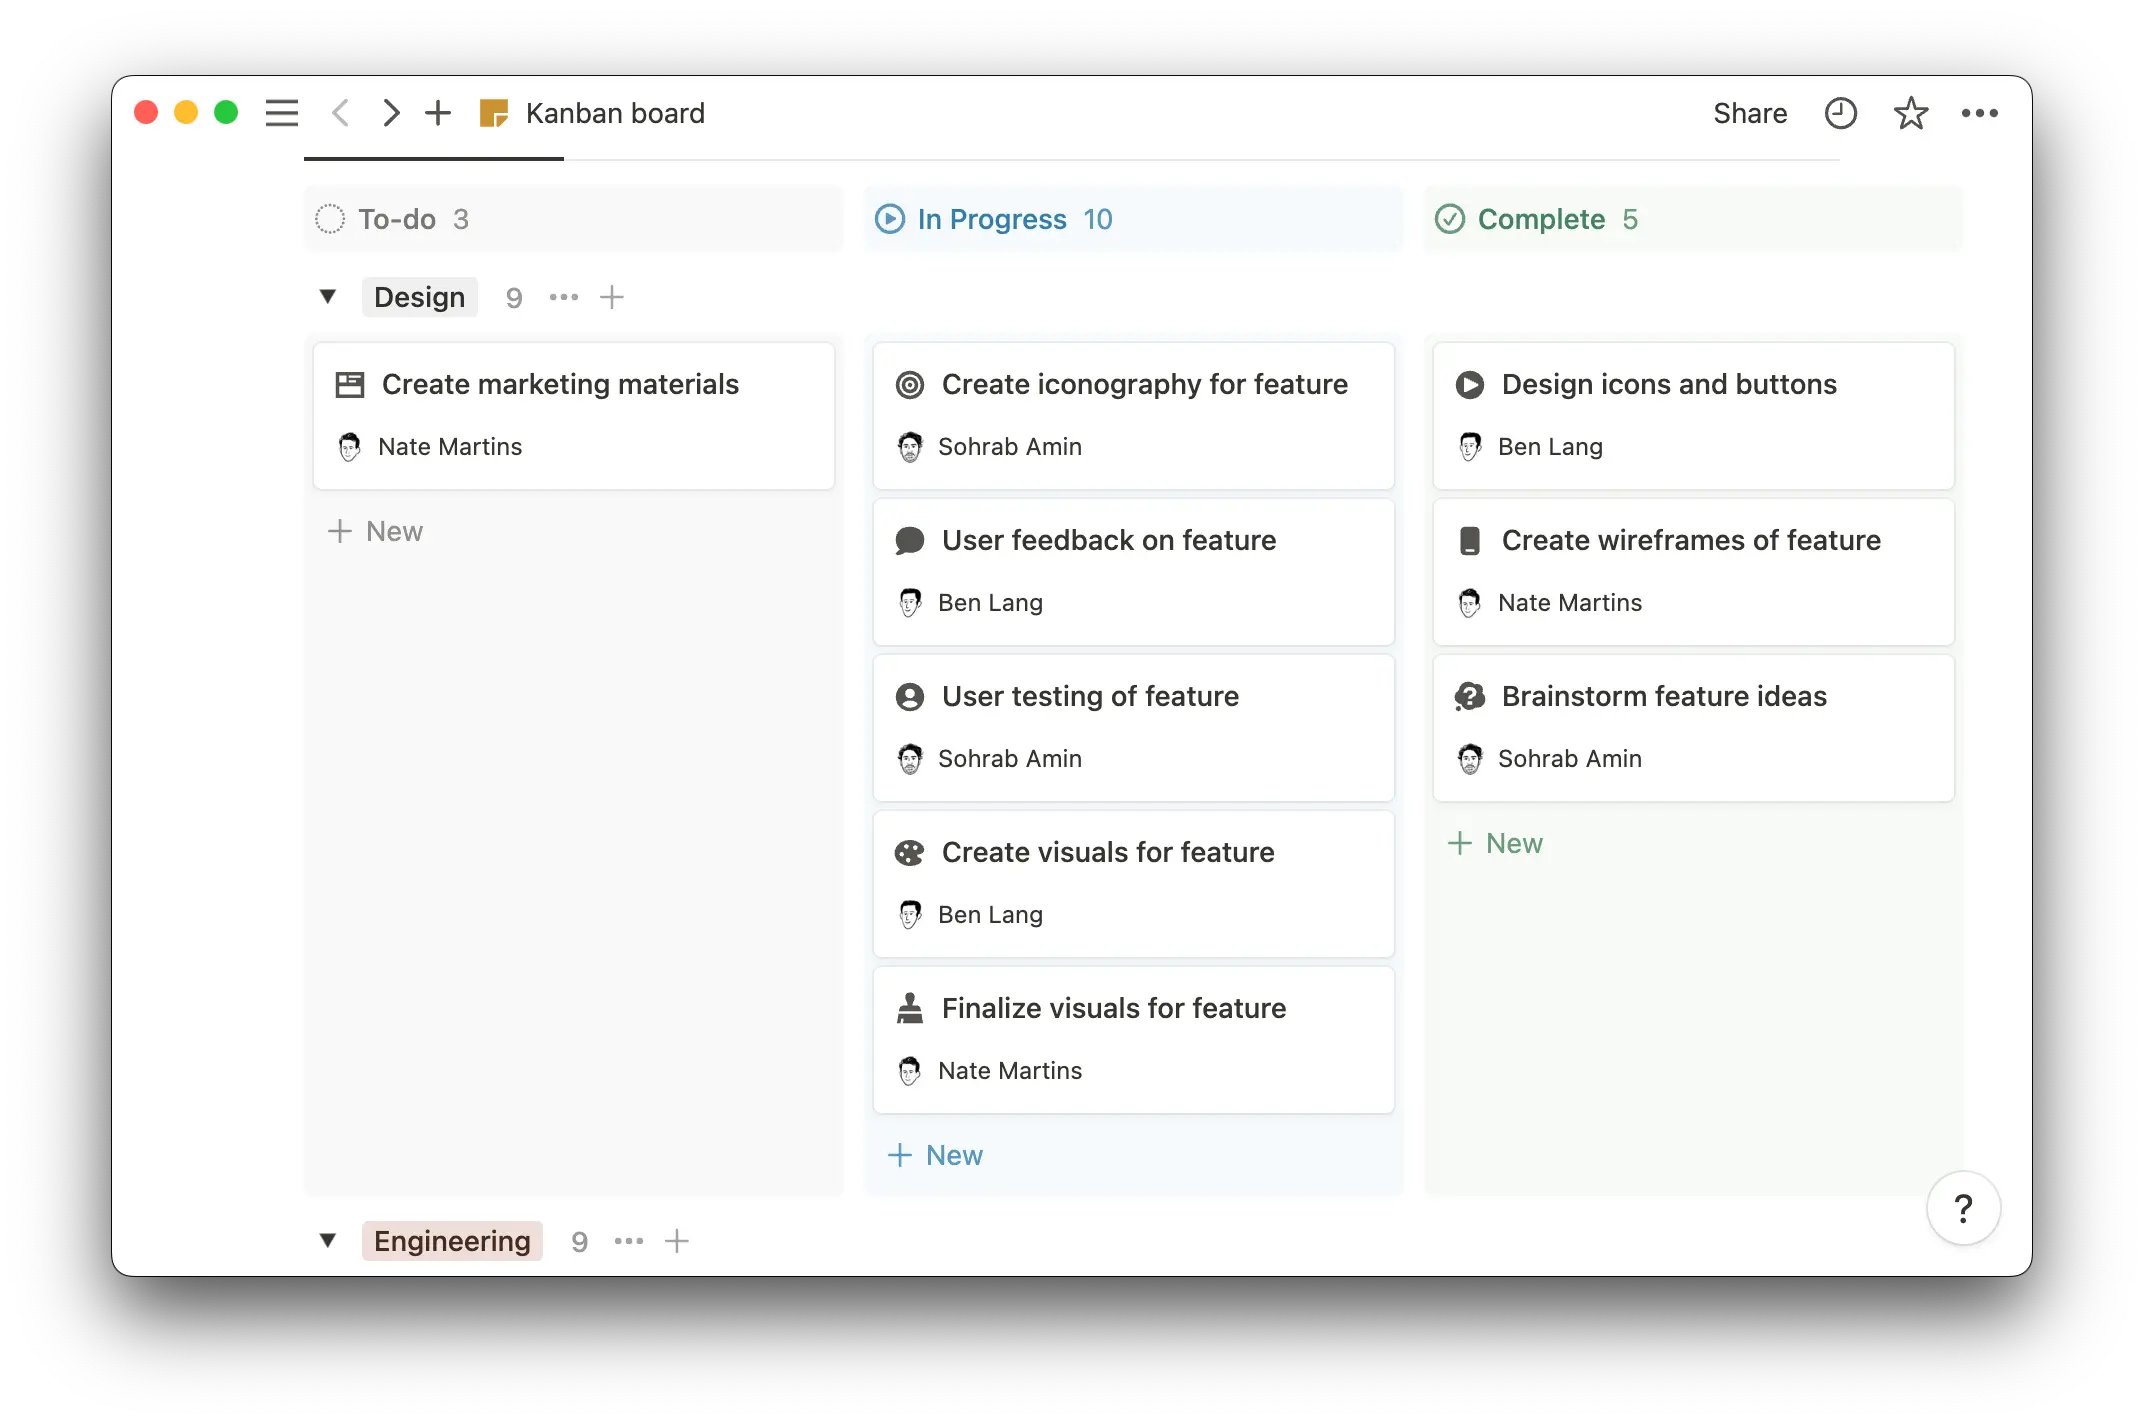Click the book icon on Create wireframes card
Screen dimensions: 2144x1424
[1470, 540]
